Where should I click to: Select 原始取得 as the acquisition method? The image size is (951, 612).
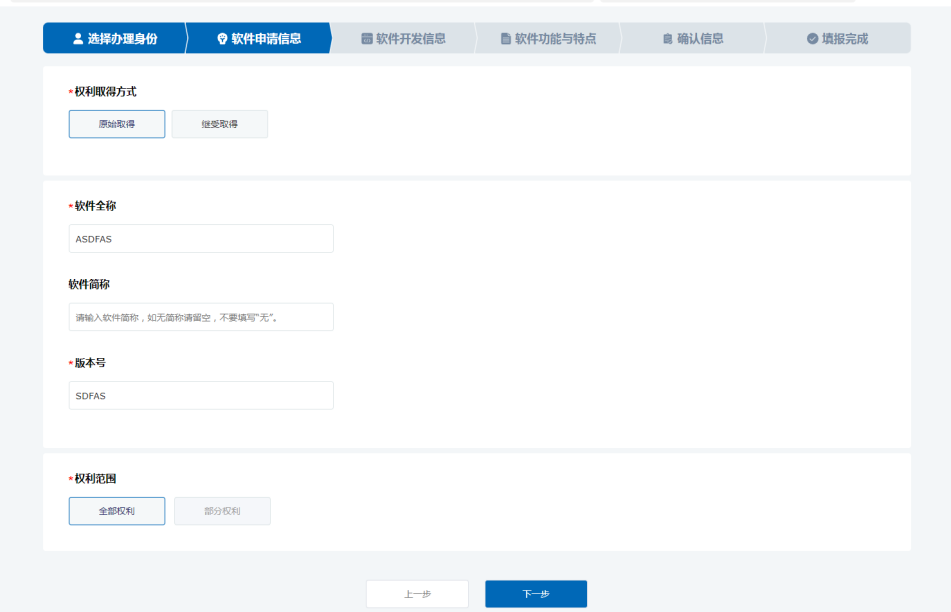point(117,124)
